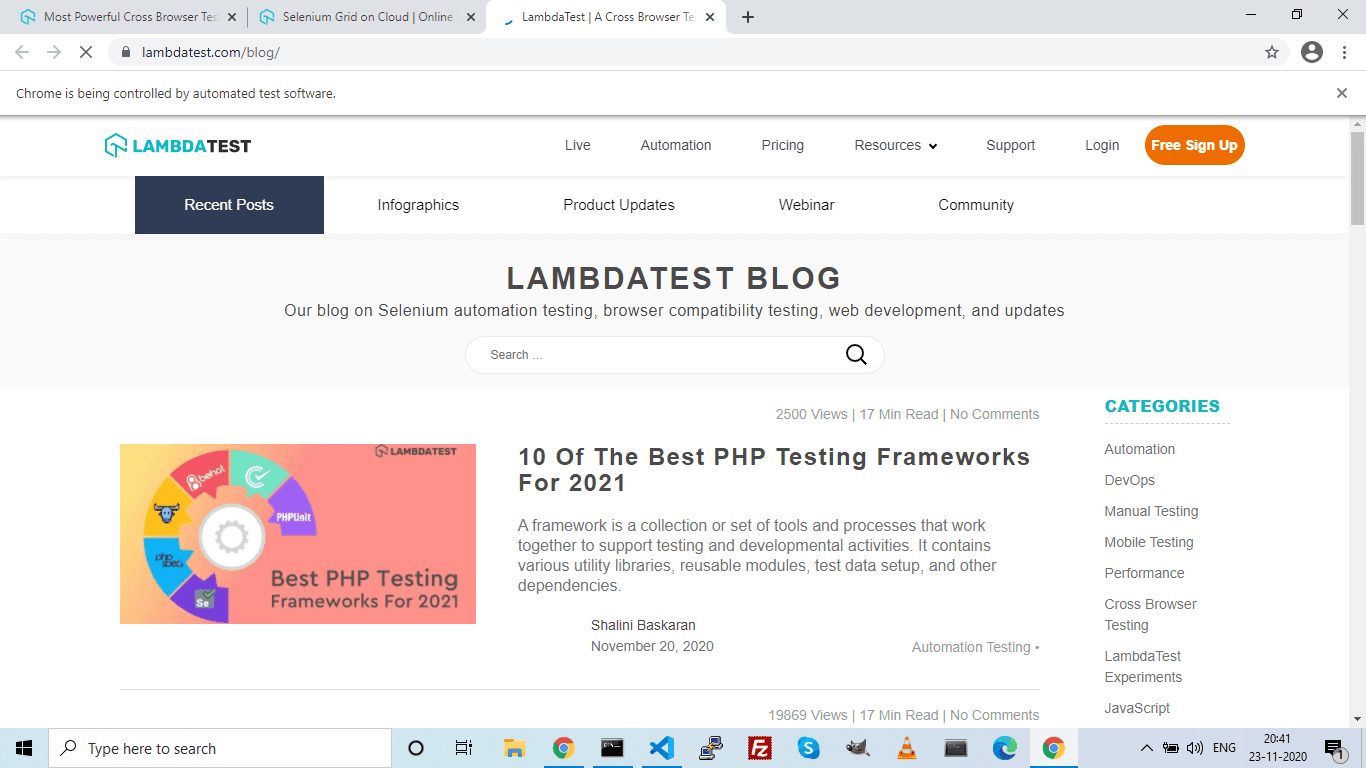Screen dimensions: 1366x768
Task: Open the LambdaTest Experiments category
Action: tap(1144, 667)
